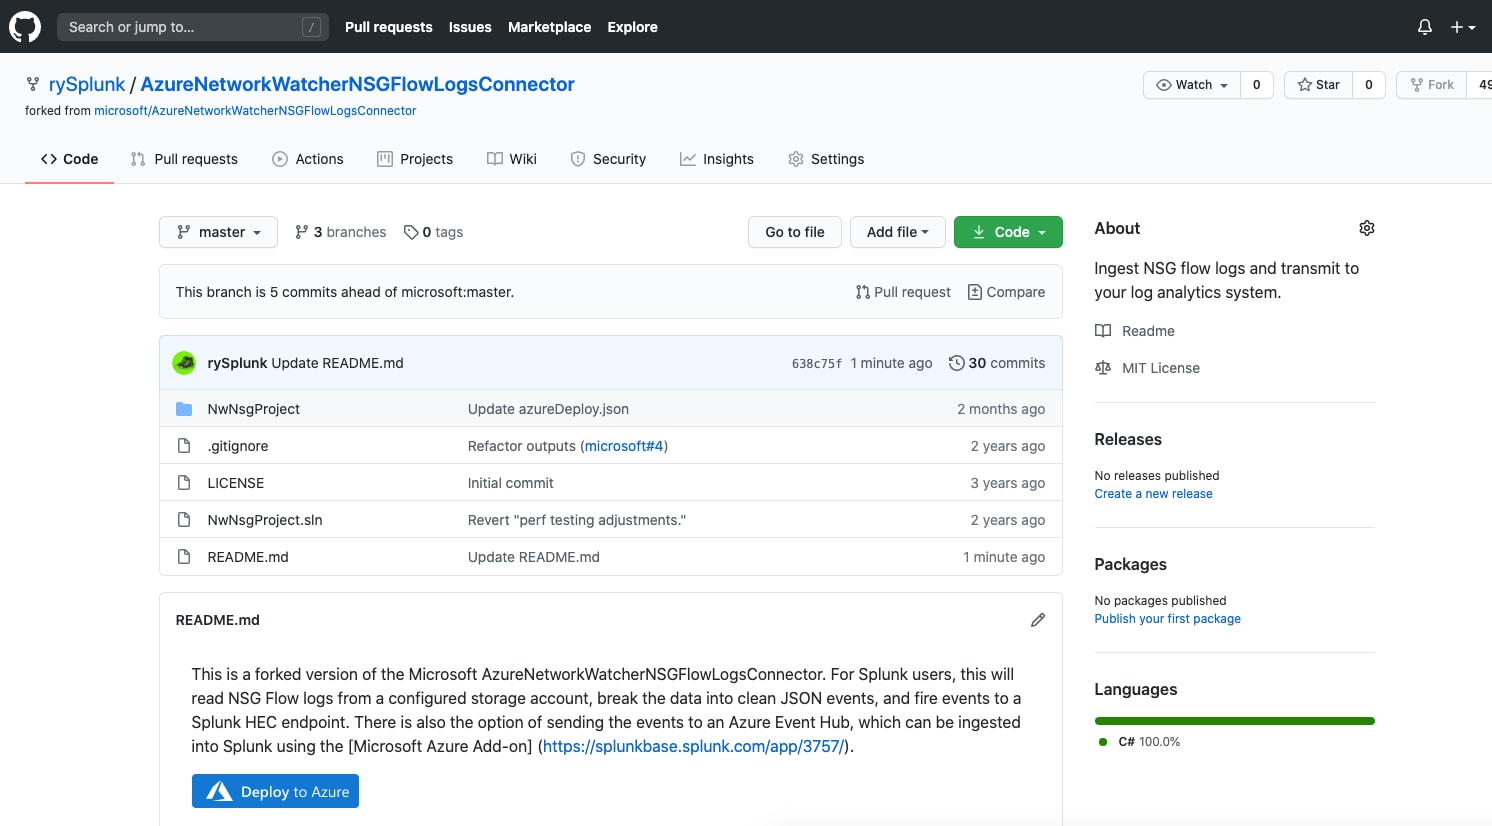This screenshot has height=826, width=1492.
Task: Open the LICENSE file
Action: [x=236, y=483]
